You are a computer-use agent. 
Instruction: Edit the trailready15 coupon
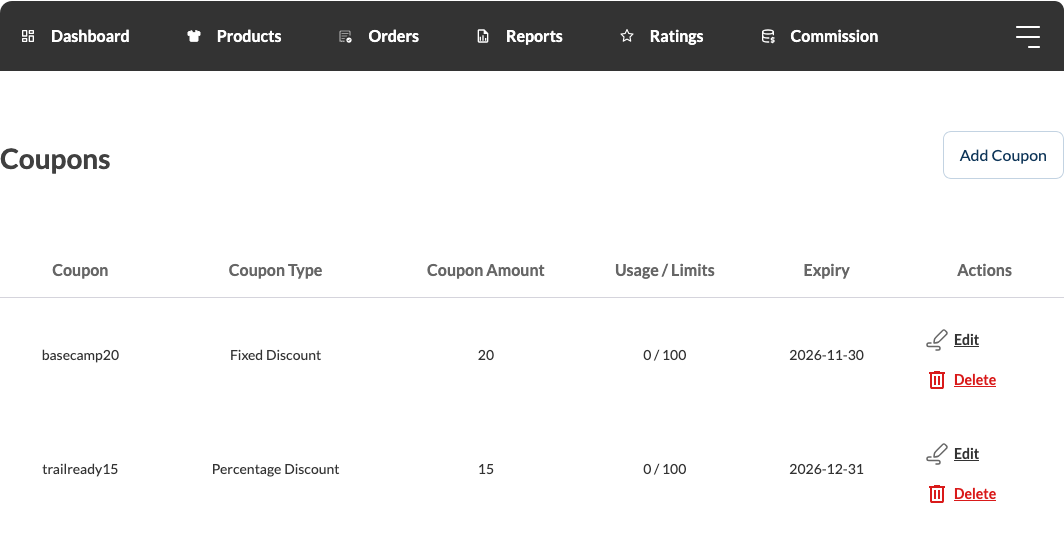(x=966, y=453)
